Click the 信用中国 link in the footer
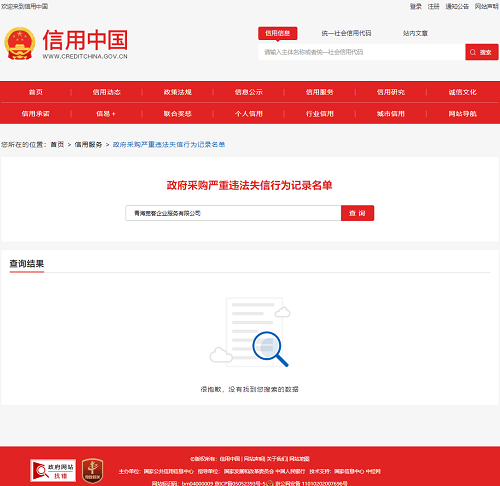Viewport: 500px width, 486px height. (230, 459)
